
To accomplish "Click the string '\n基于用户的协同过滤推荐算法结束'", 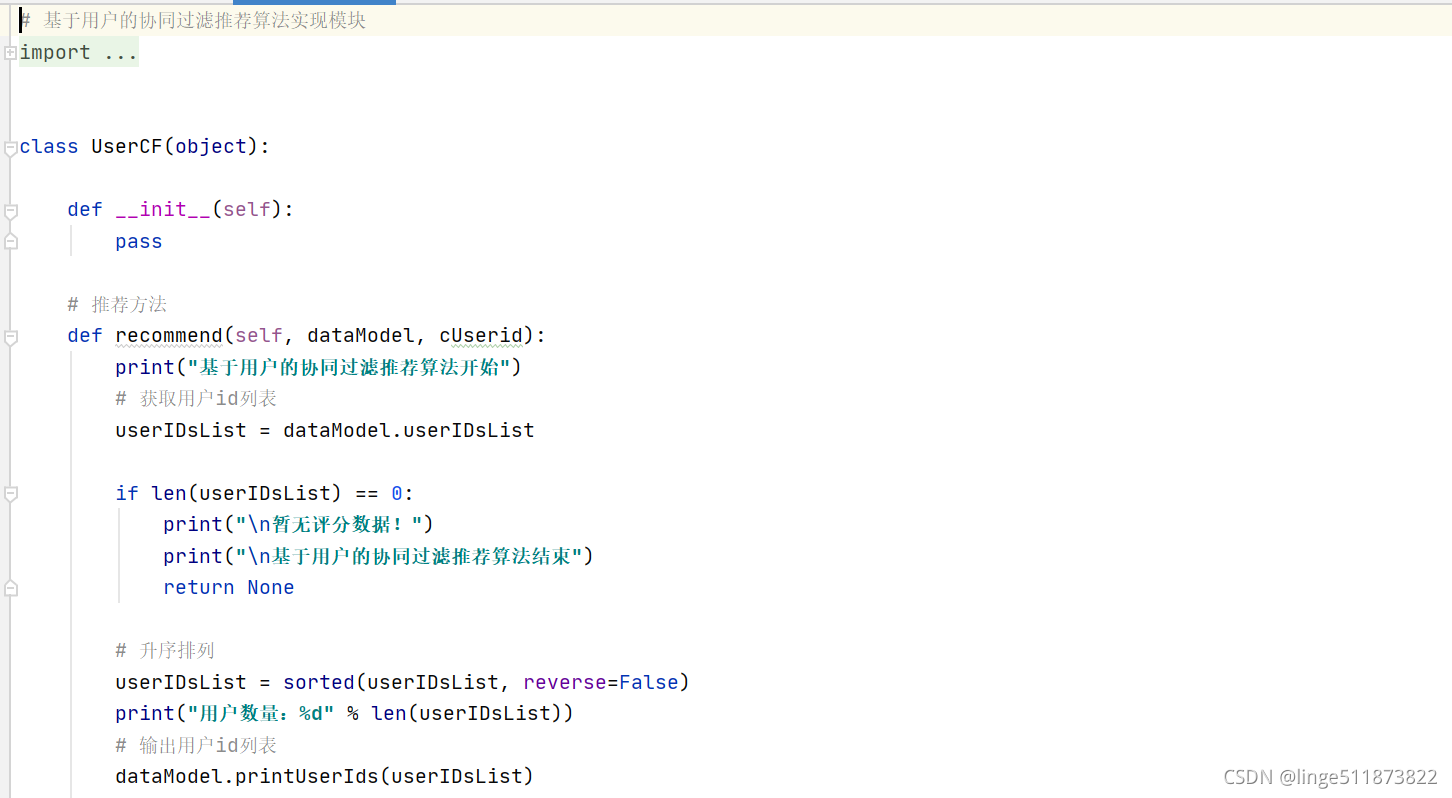I will coord(409,556).
